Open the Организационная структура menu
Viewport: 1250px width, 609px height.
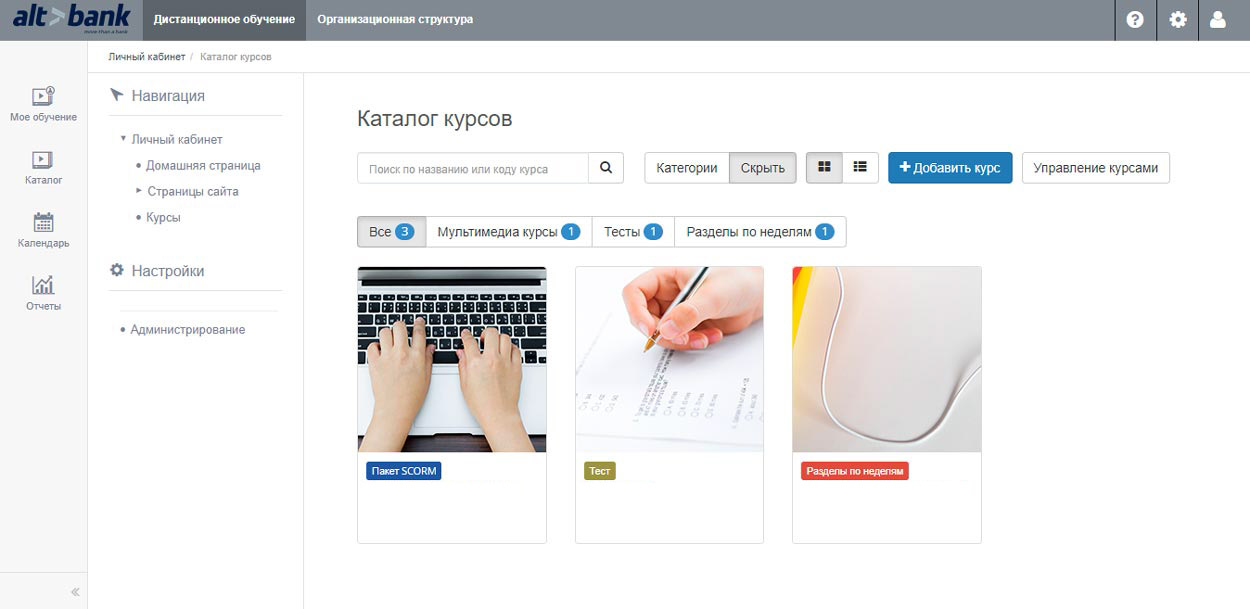click(x=395, y=20)
